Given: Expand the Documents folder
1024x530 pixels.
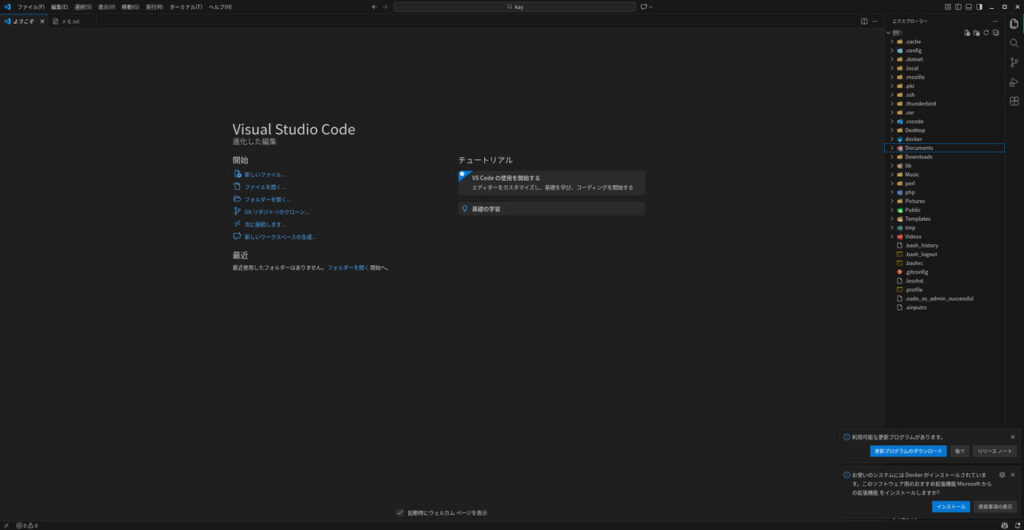Looking at the screenshot, I should coord(918,148).
